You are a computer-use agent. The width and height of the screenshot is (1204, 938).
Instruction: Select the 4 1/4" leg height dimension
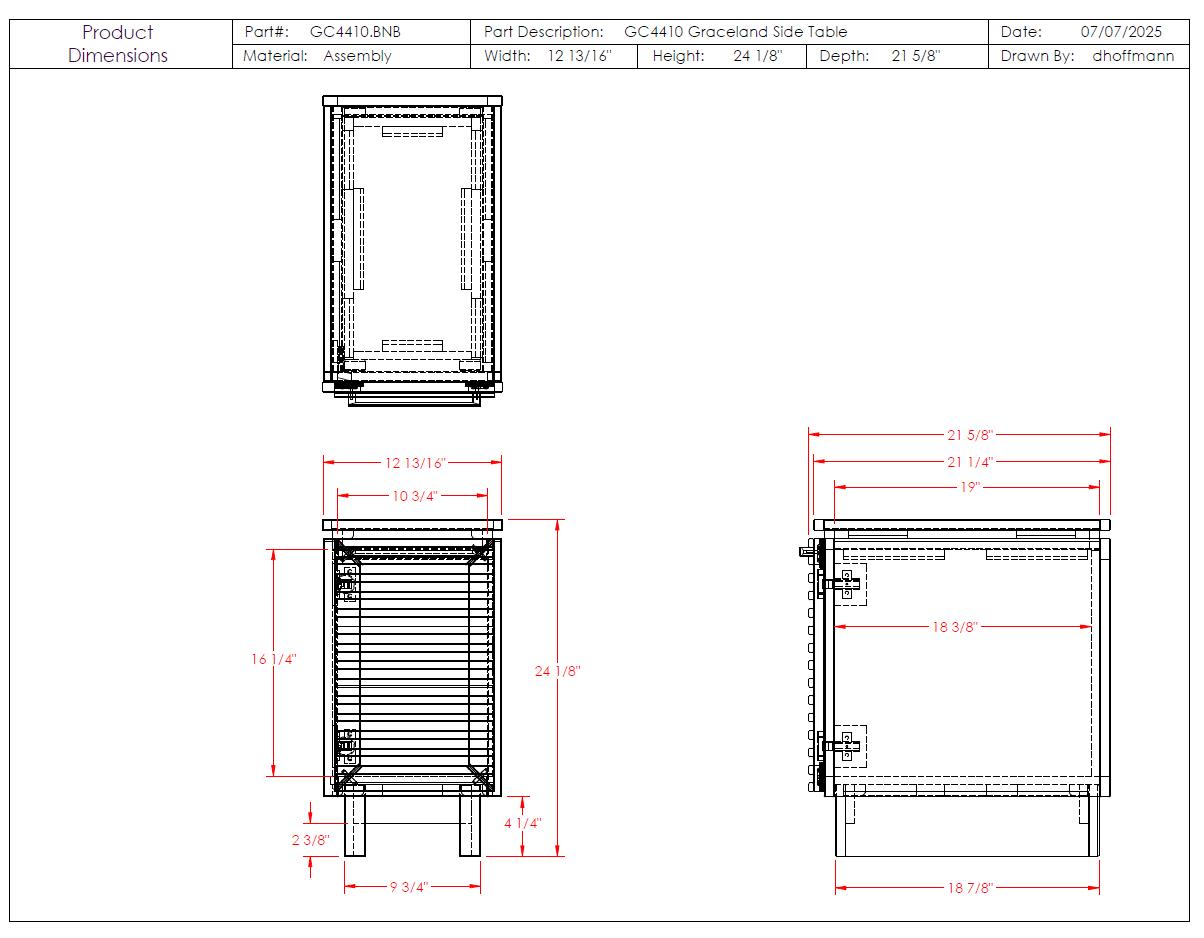click(x=522, y=823)
